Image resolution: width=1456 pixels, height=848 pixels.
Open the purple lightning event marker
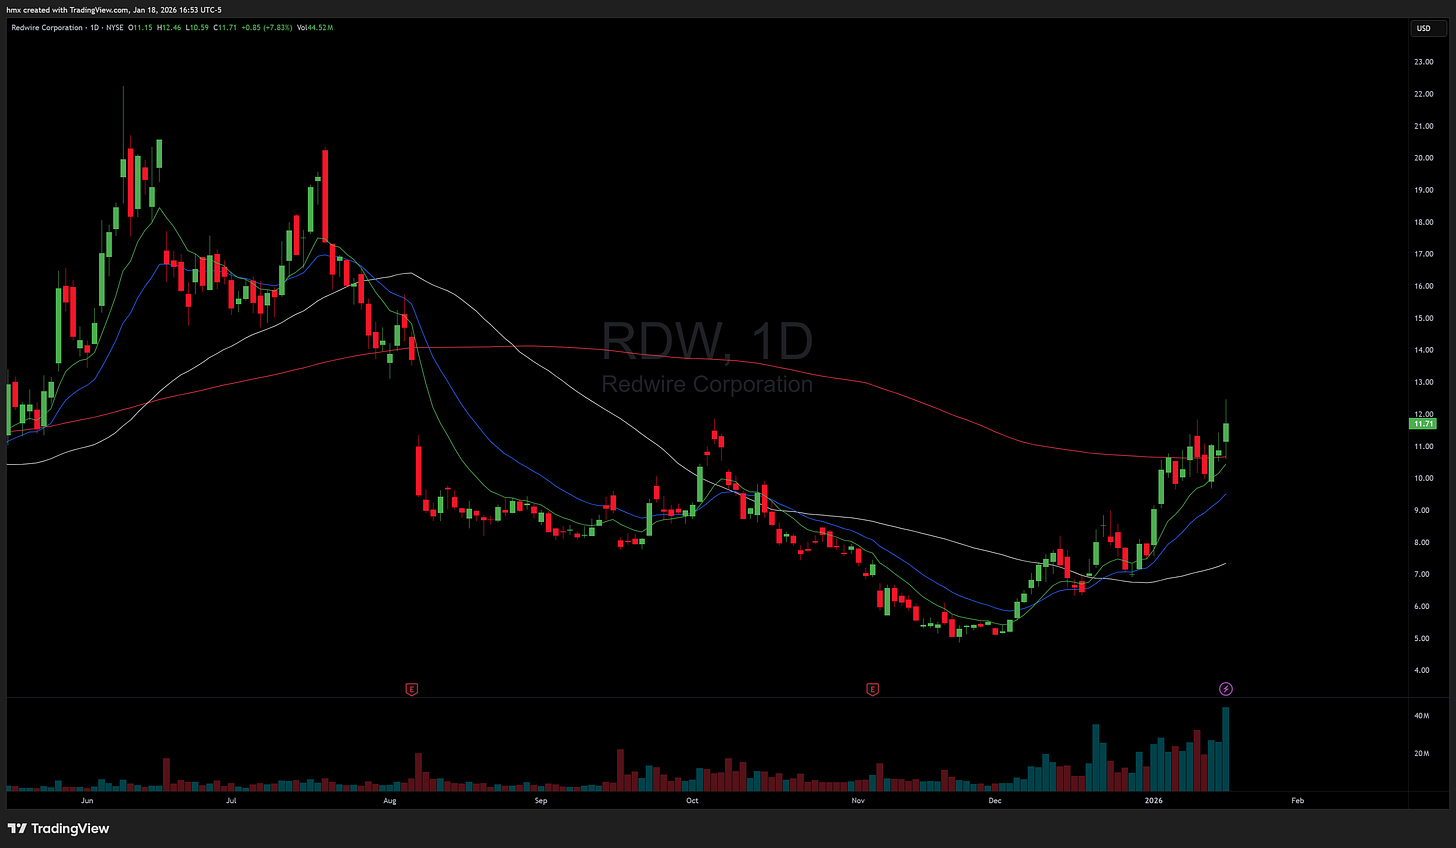tap(1226, 689)
